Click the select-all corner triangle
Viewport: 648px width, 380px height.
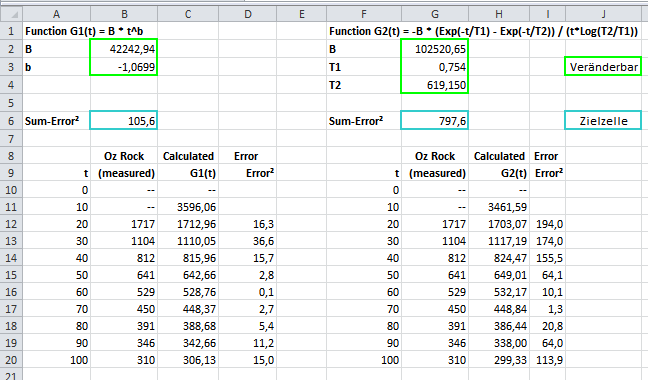coord(12,14)
